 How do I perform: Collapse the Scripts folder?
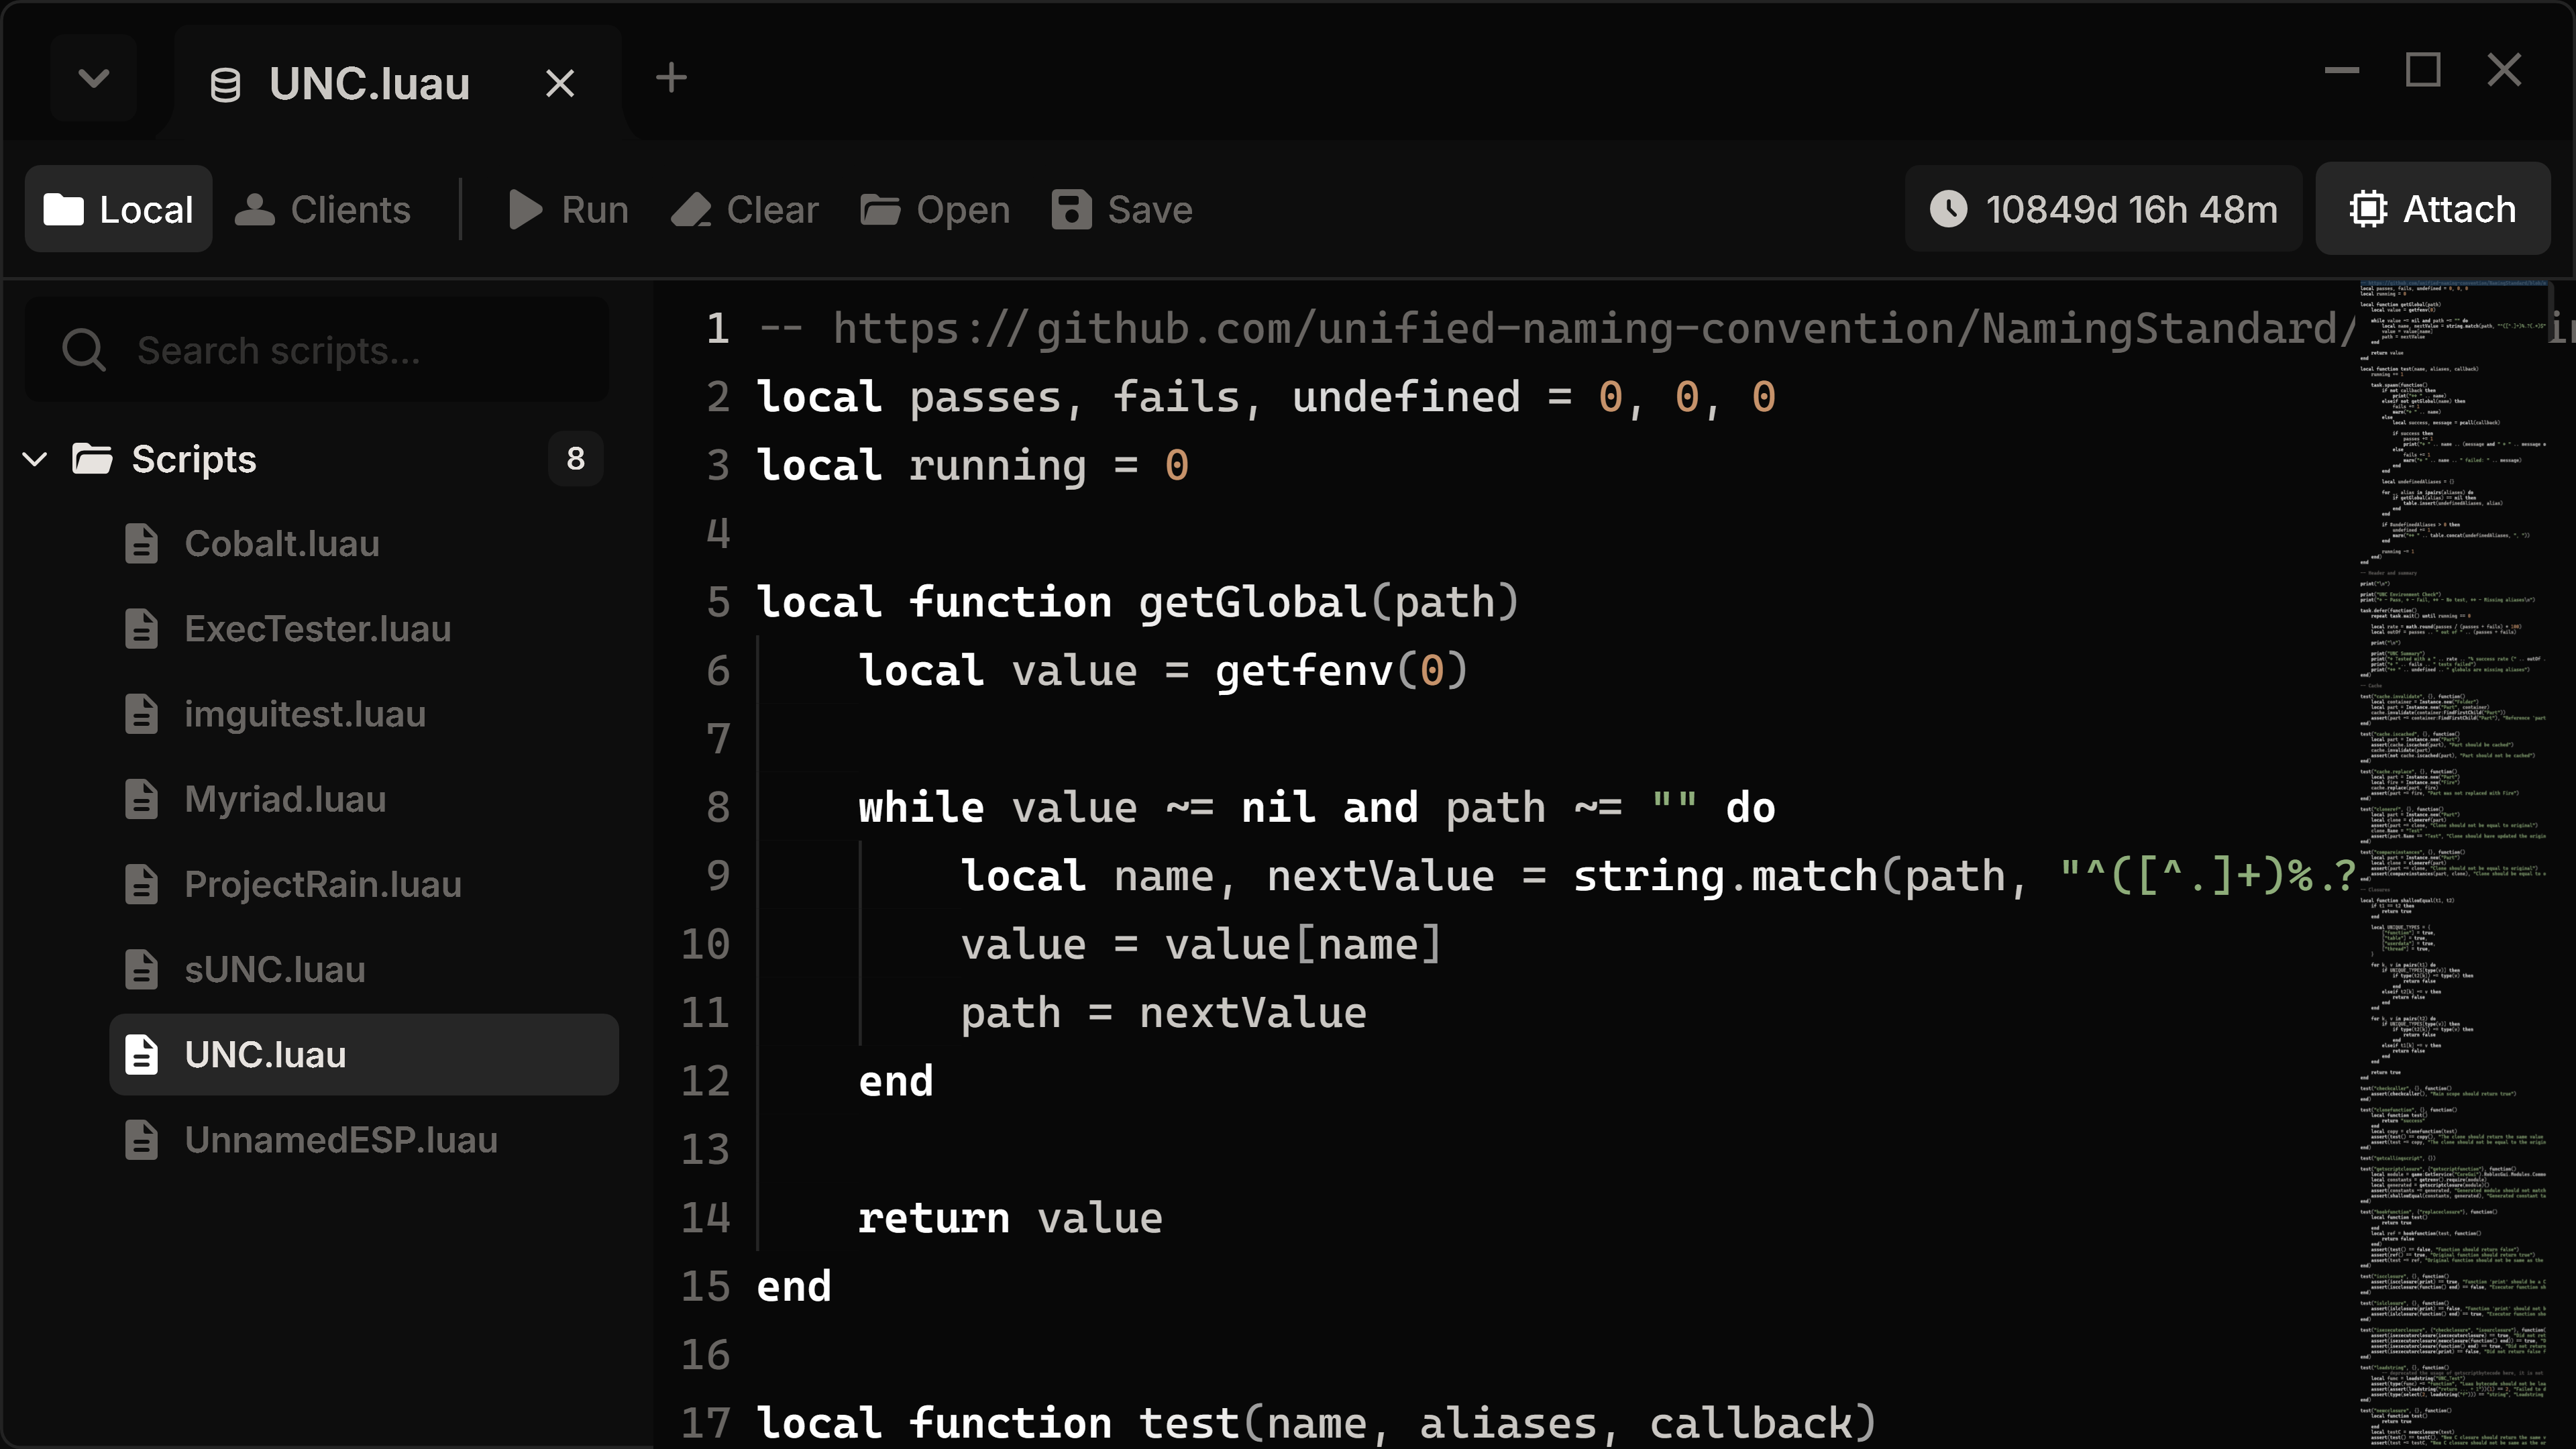coord(35,459)
